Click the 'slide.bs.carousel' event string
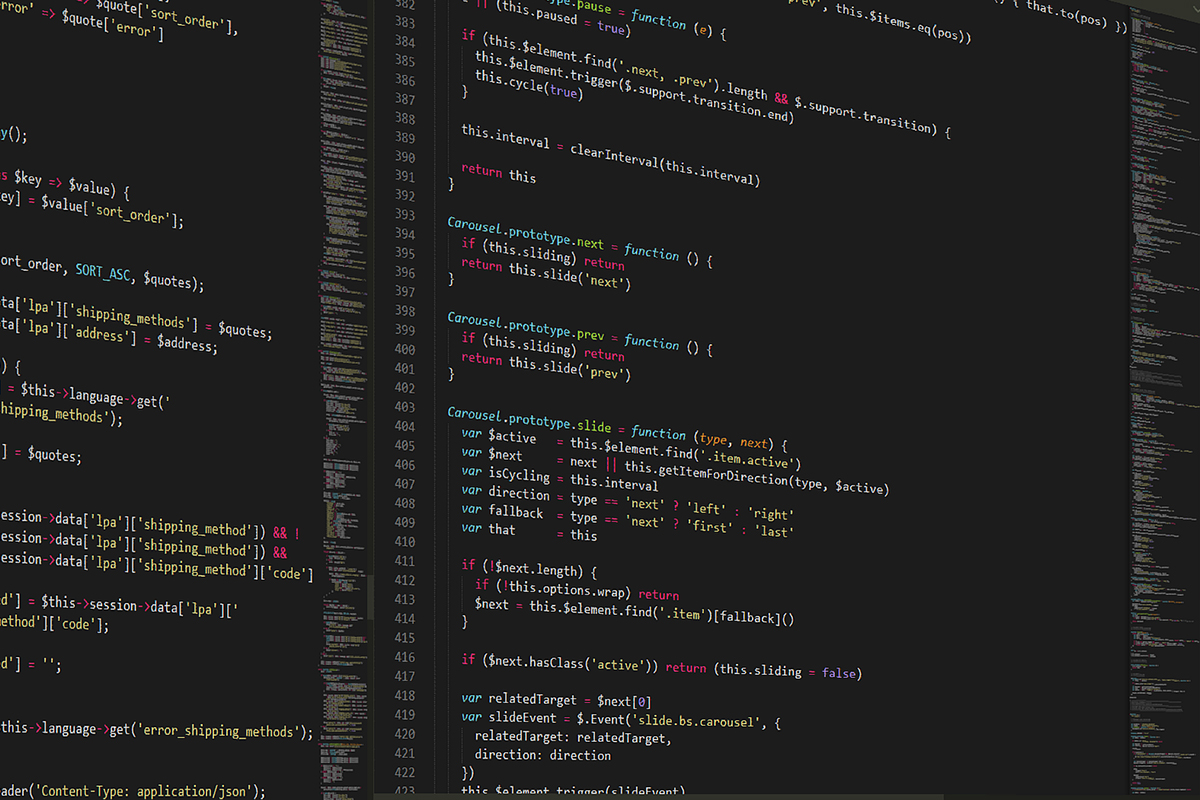Viewport: 1200px width, 800px height. click(x=698, y=721)
